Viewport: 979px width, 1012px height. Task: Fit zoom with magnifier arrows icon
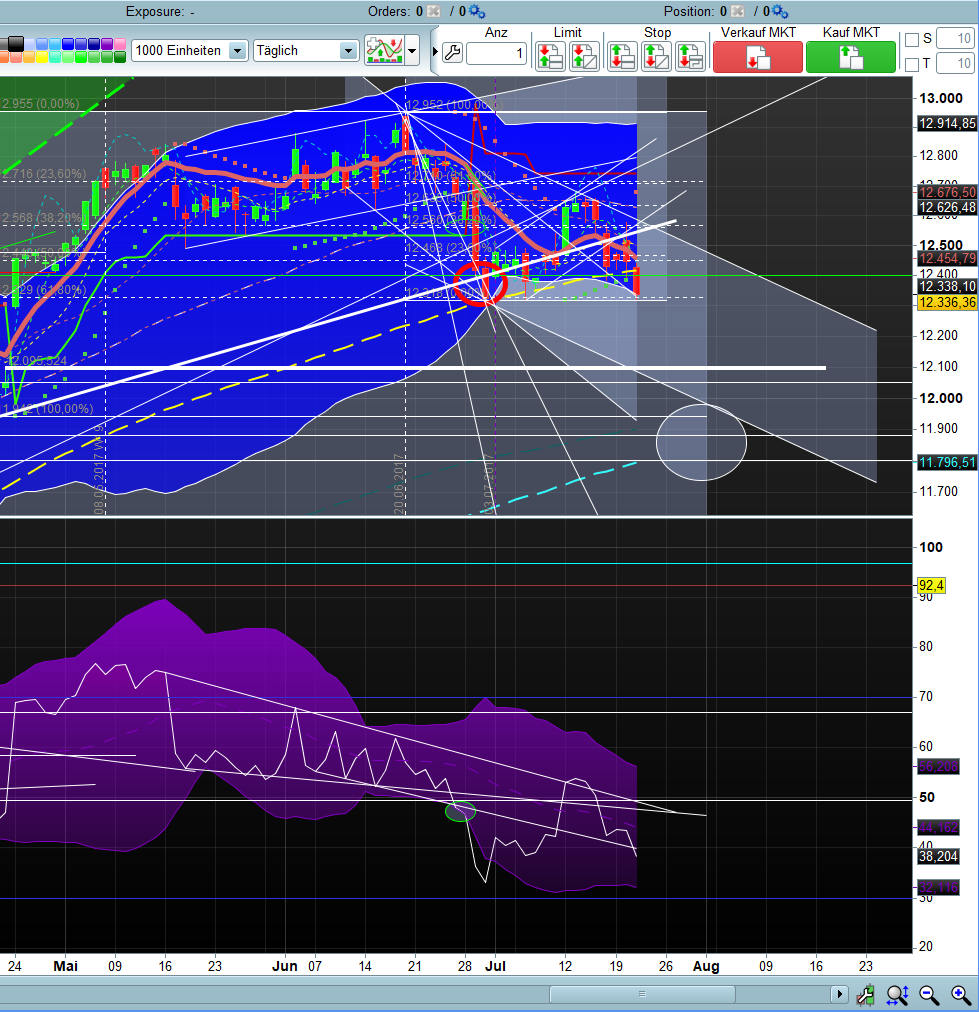click(897, 995)
